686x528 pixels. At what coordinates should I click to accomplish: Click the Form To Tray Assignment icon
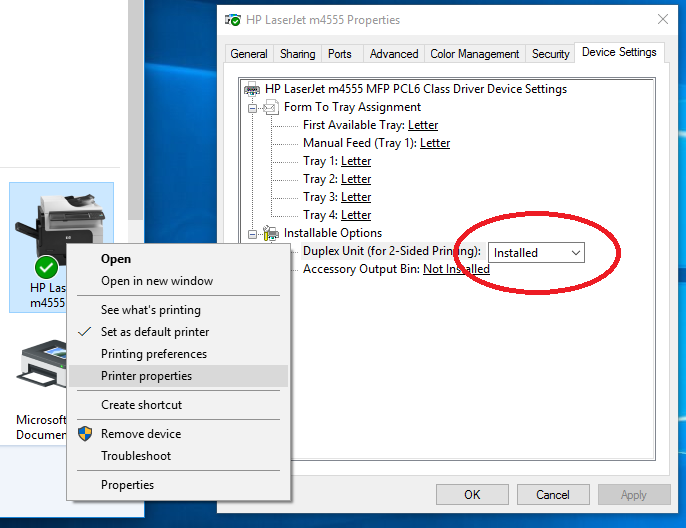pyautogui.click(x=271, y=107)
